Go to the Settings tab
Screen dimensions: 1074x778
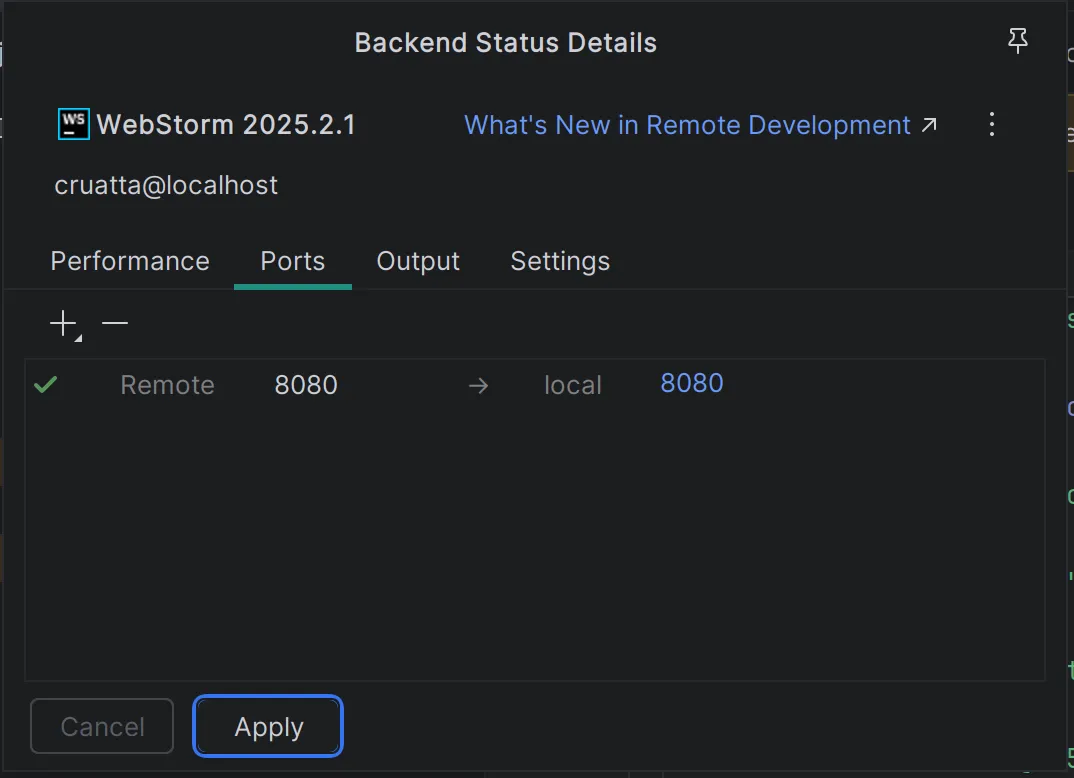pyautogui.click(x=560, y=262)
